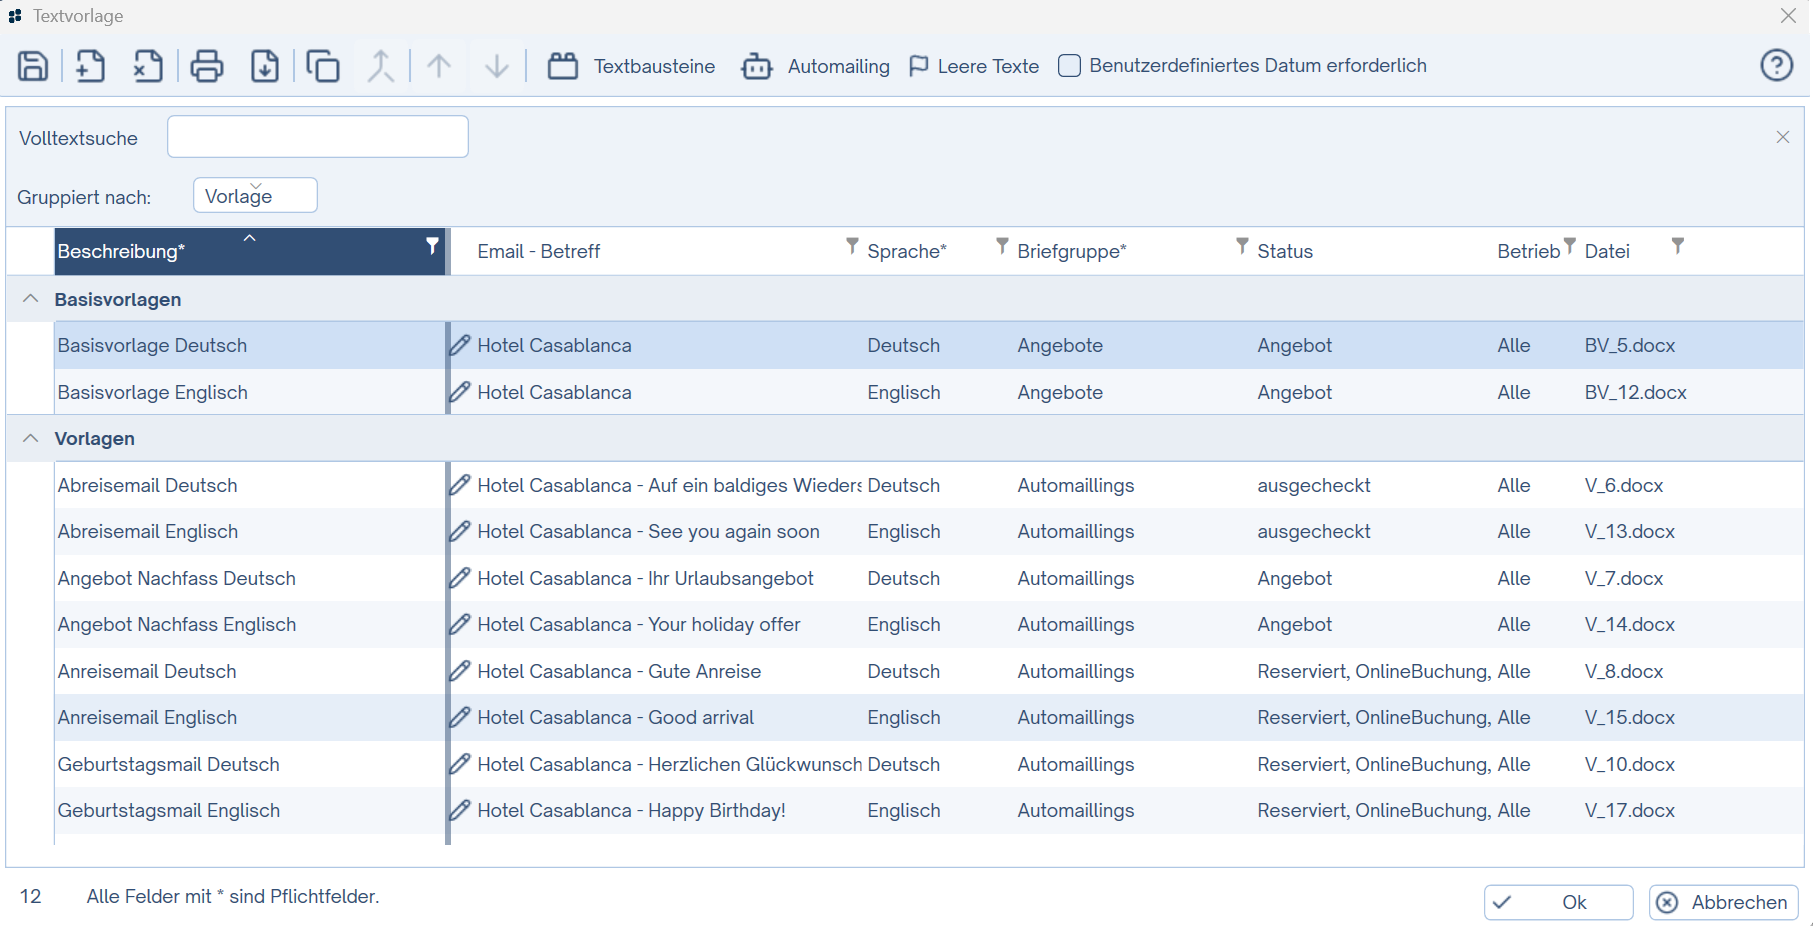Confirm with the Ok button

pyautogui.click(x=1557, y=902)
